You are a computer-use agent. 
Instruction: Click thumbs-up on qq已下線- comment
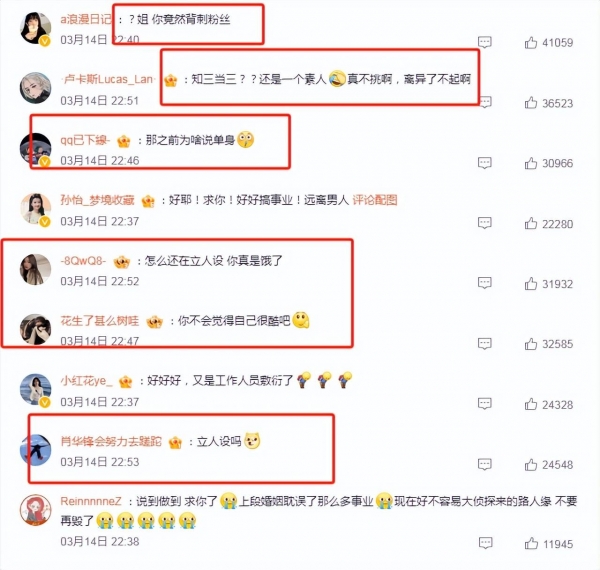click(x=531, y=163)
